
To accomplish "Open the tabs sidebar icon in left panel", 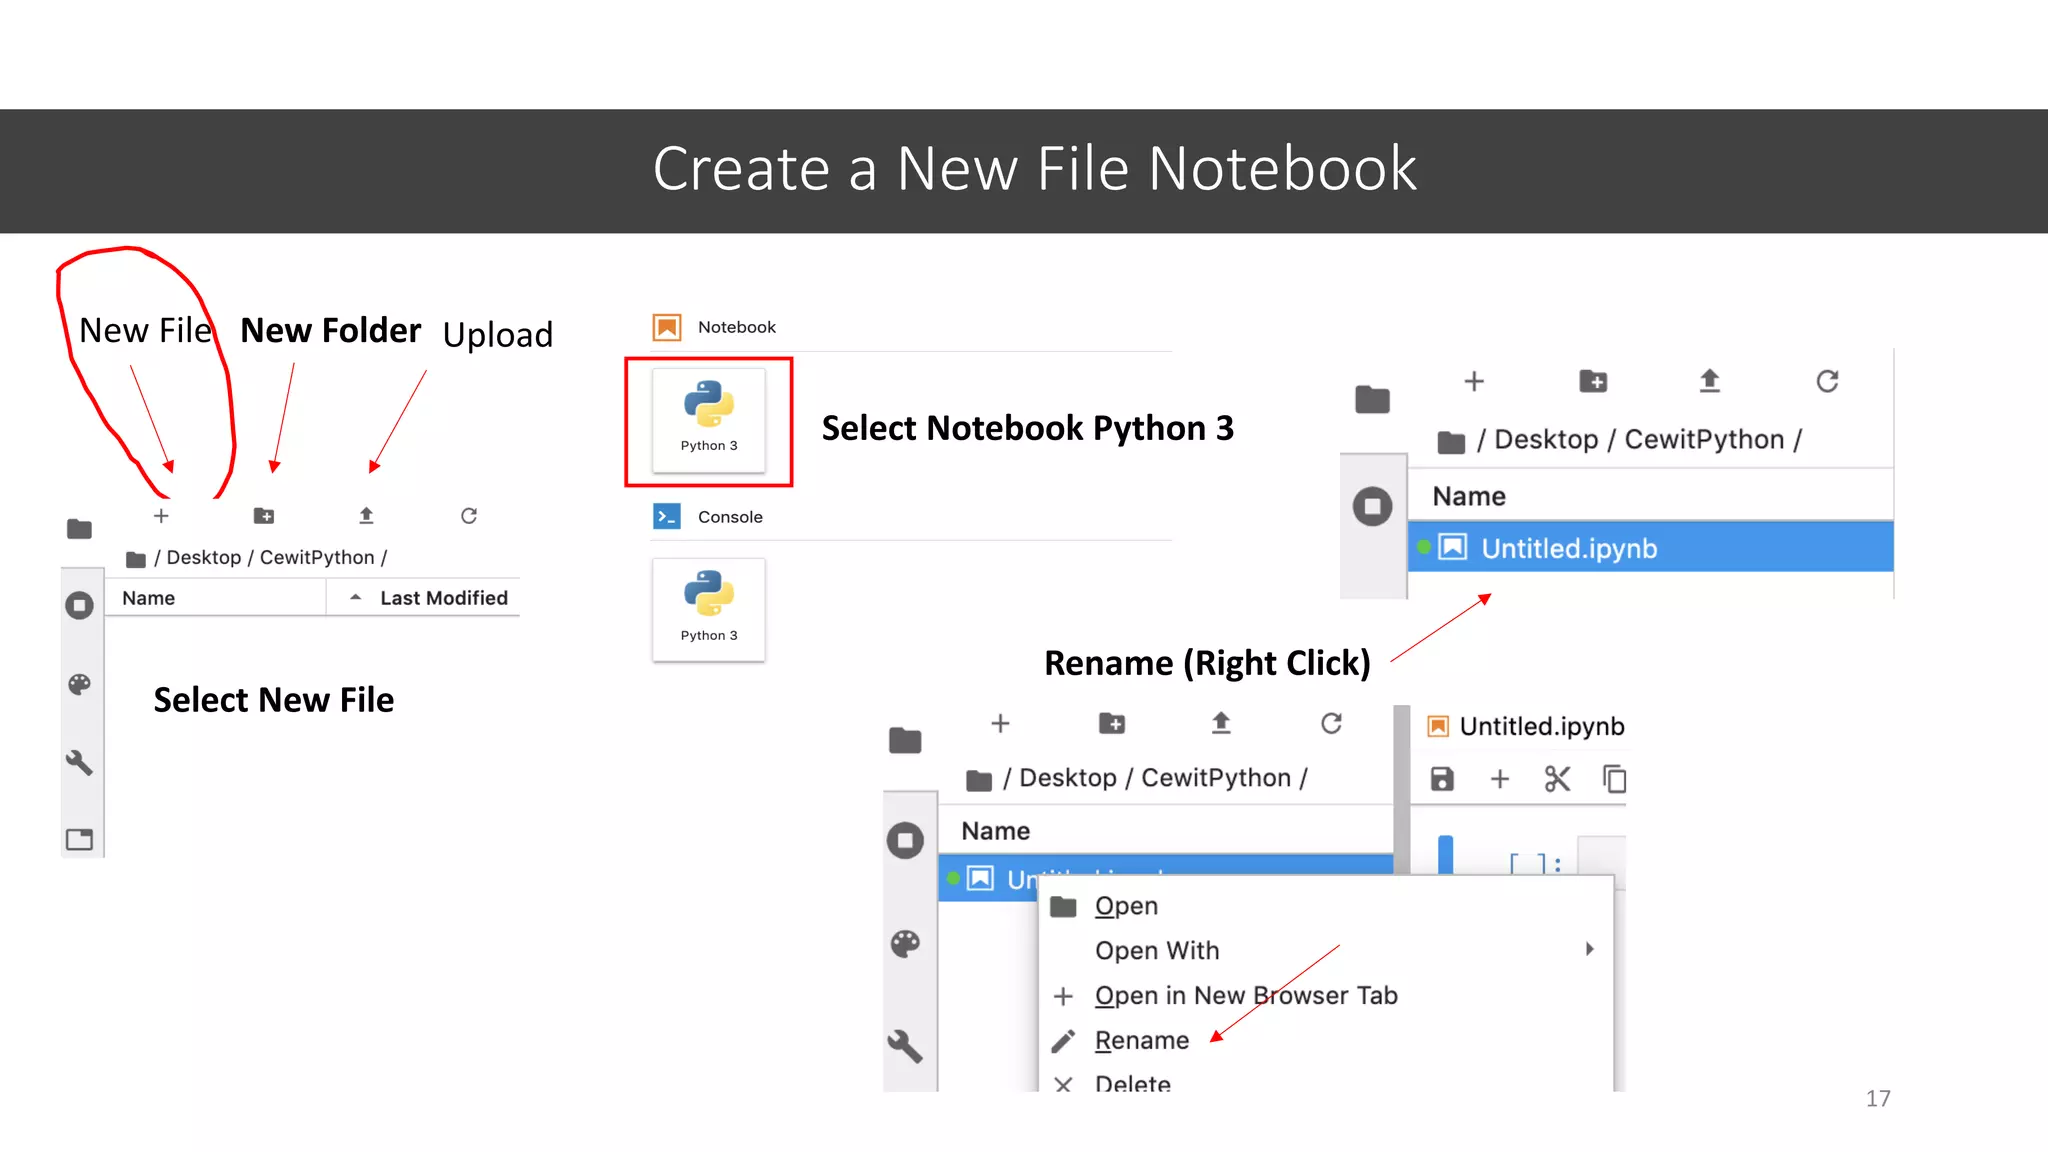I will (x=79, y=839).
